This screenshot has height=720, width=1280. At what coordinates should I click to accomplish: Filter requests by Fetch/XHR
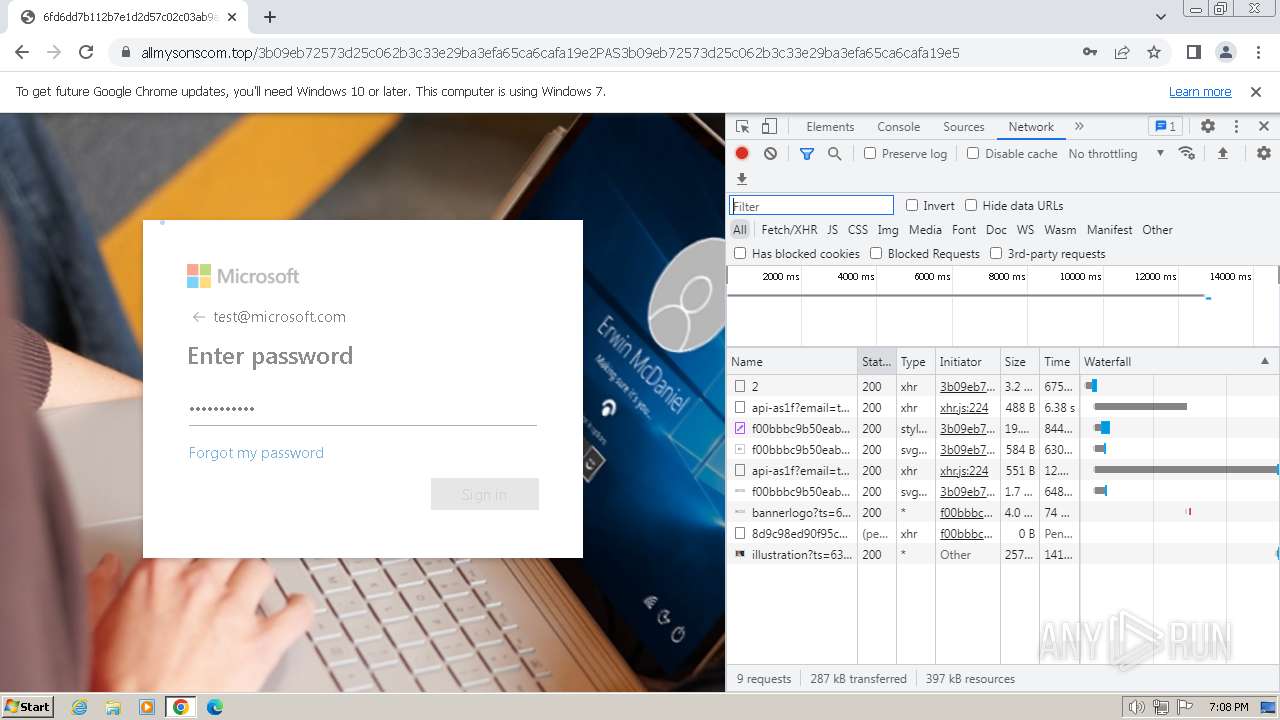click(x=789, y=230)
